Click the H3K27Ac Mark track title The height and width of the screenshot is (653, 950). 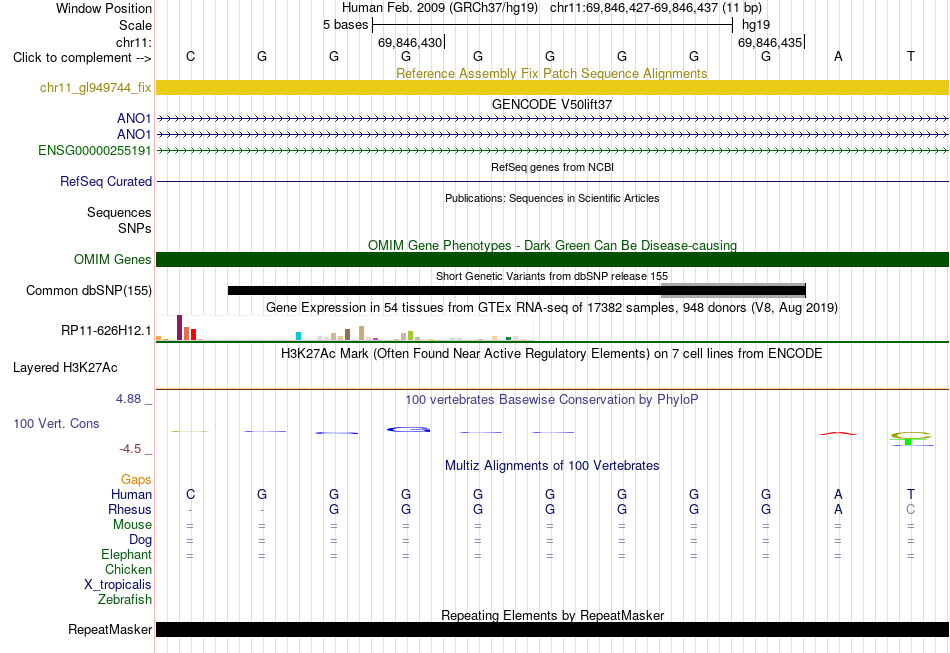pos(551,354)
